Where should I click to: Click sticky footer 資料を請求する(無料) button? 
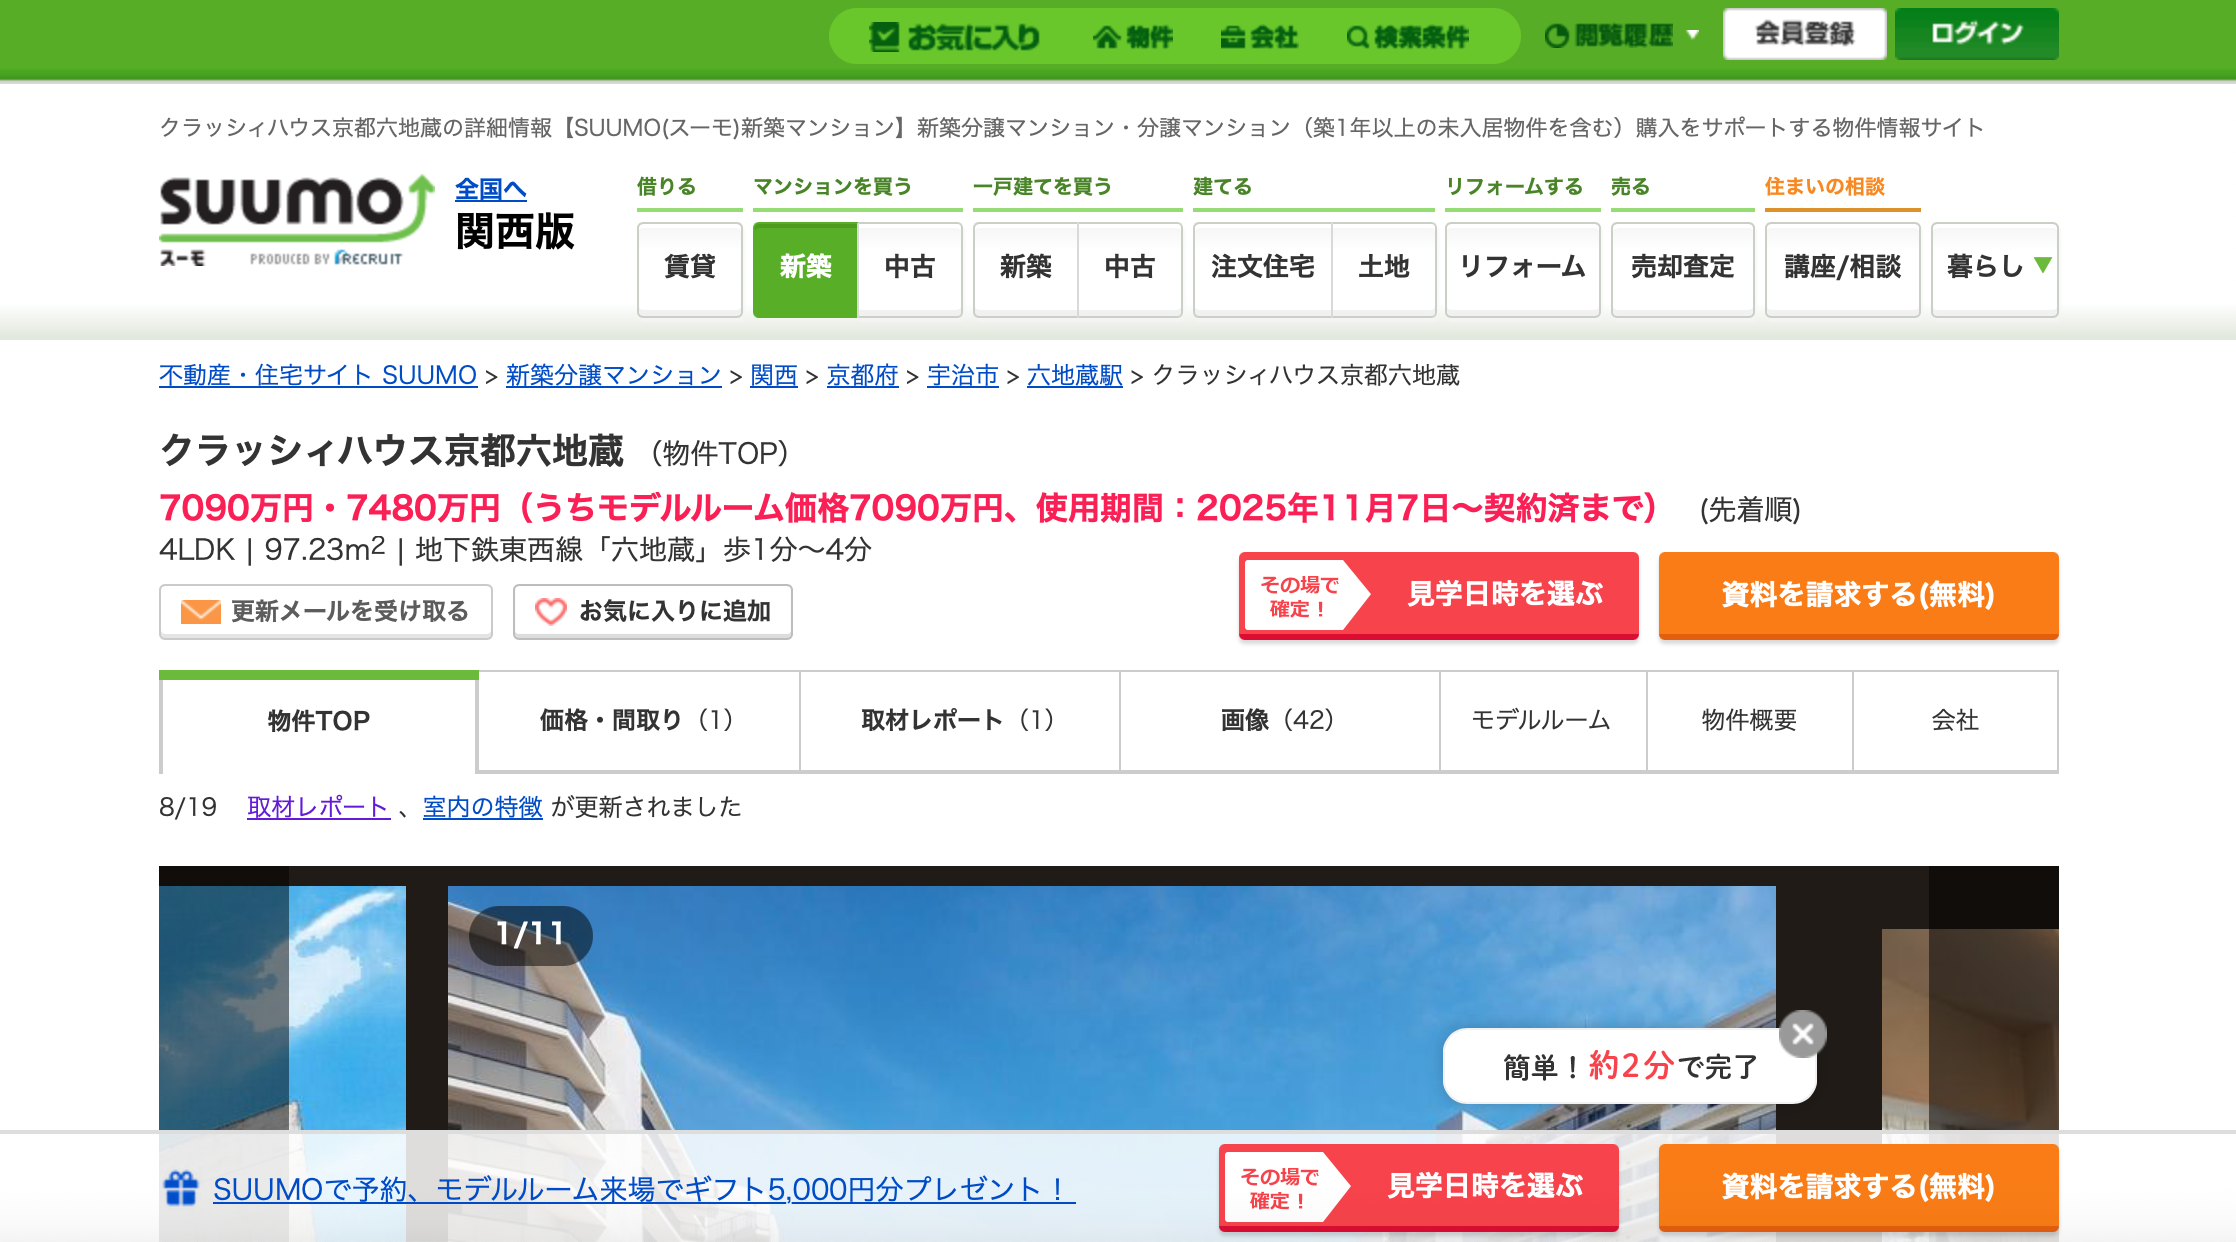[x=1859, y=1187]
